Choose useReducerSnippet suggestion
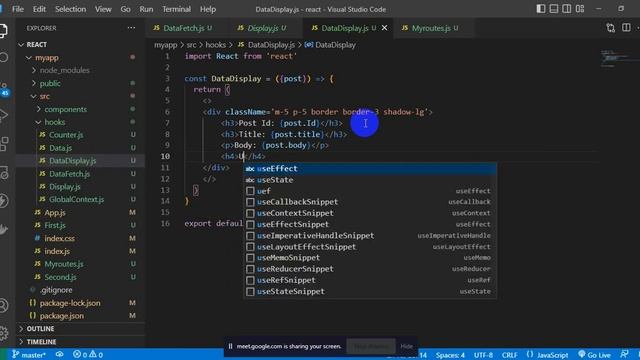This screenshot has height=360, width=640. point(370,269)
